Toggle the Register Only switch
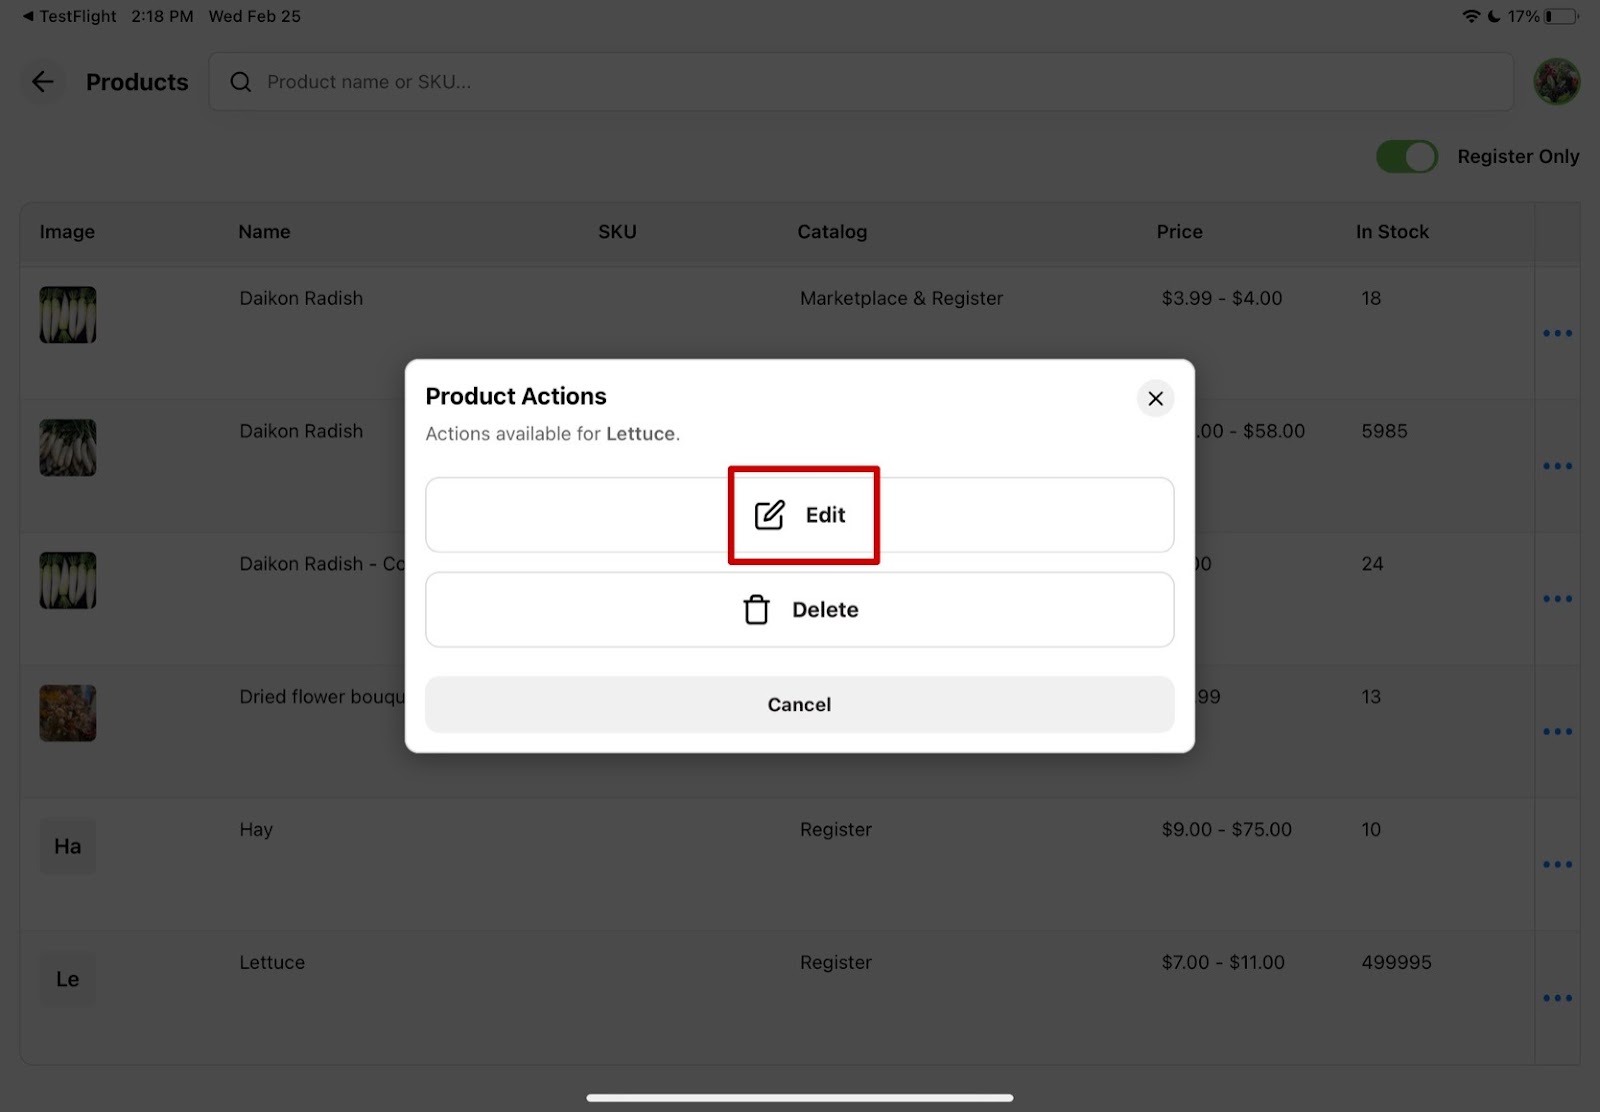 [x=1406, y=157]
